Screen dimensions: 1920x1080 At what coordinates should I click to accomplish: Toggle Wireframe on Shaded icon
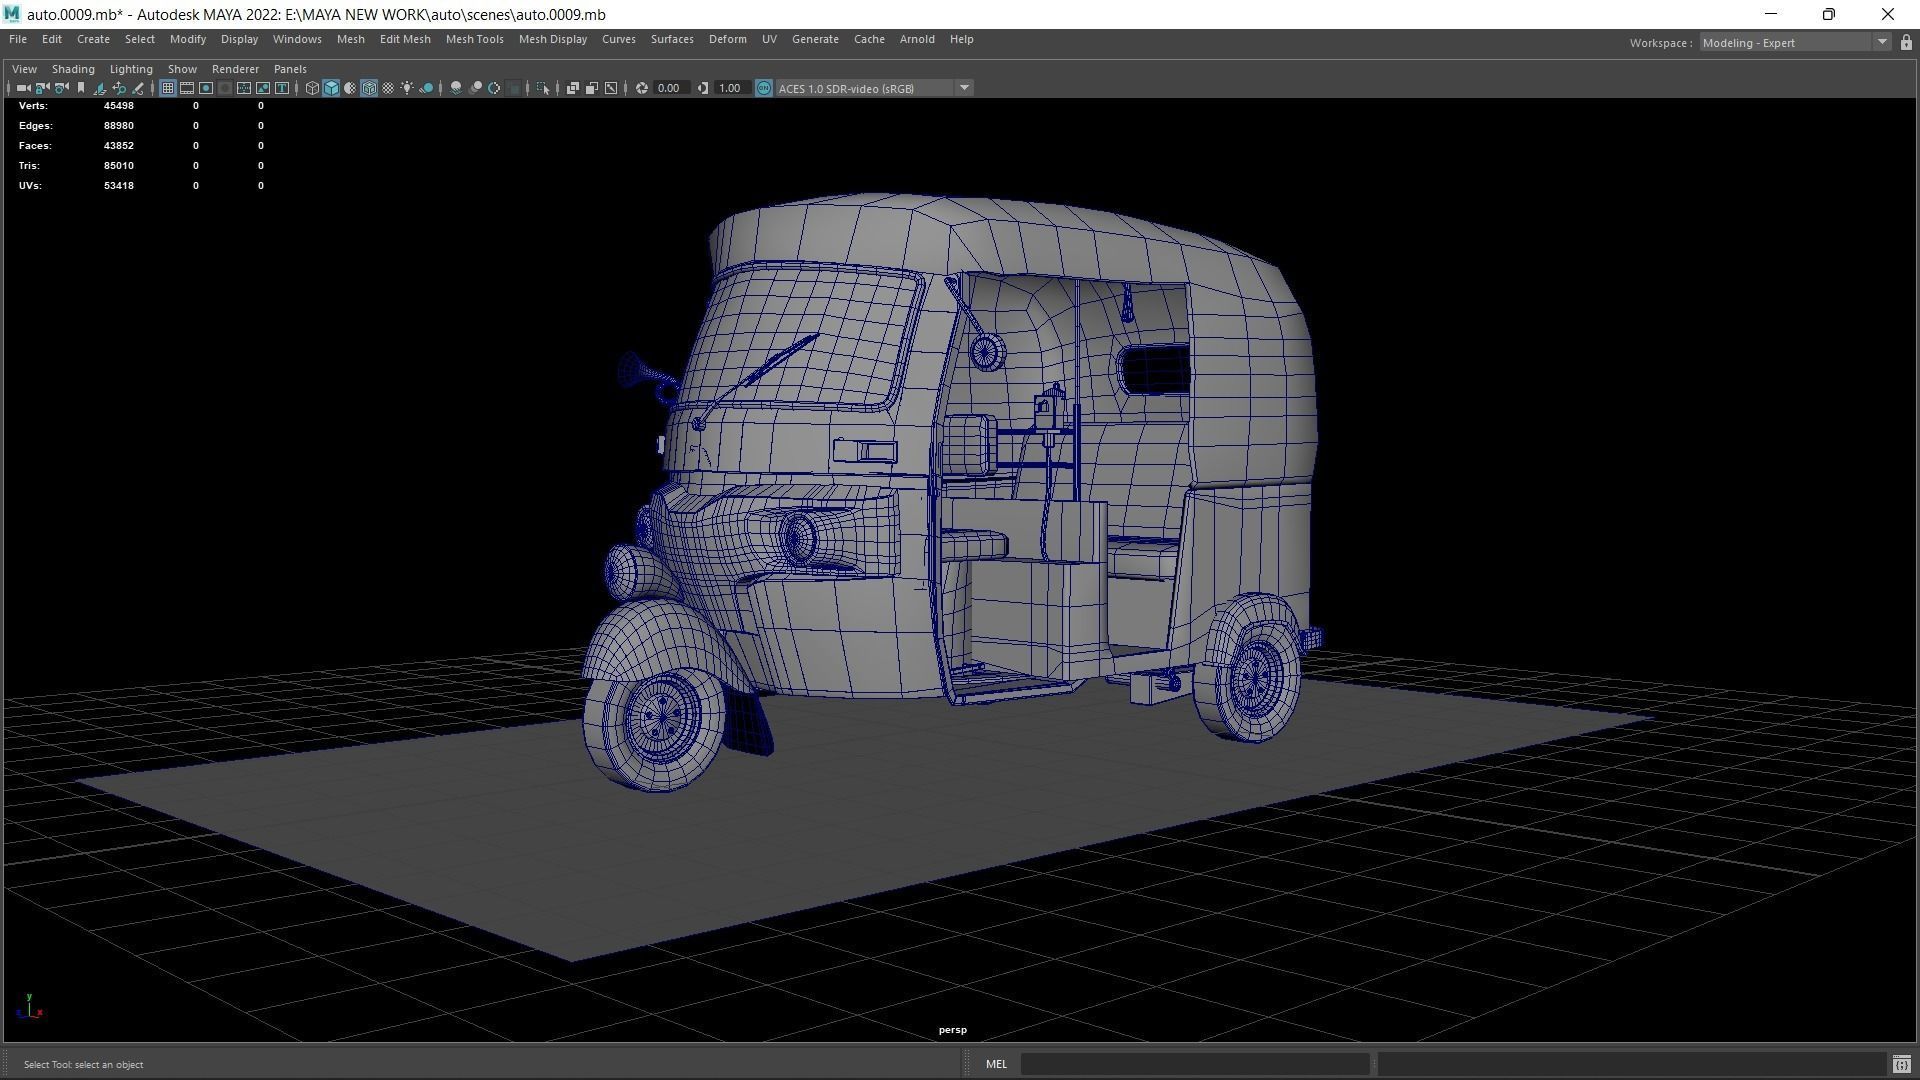tap(369, 88)
